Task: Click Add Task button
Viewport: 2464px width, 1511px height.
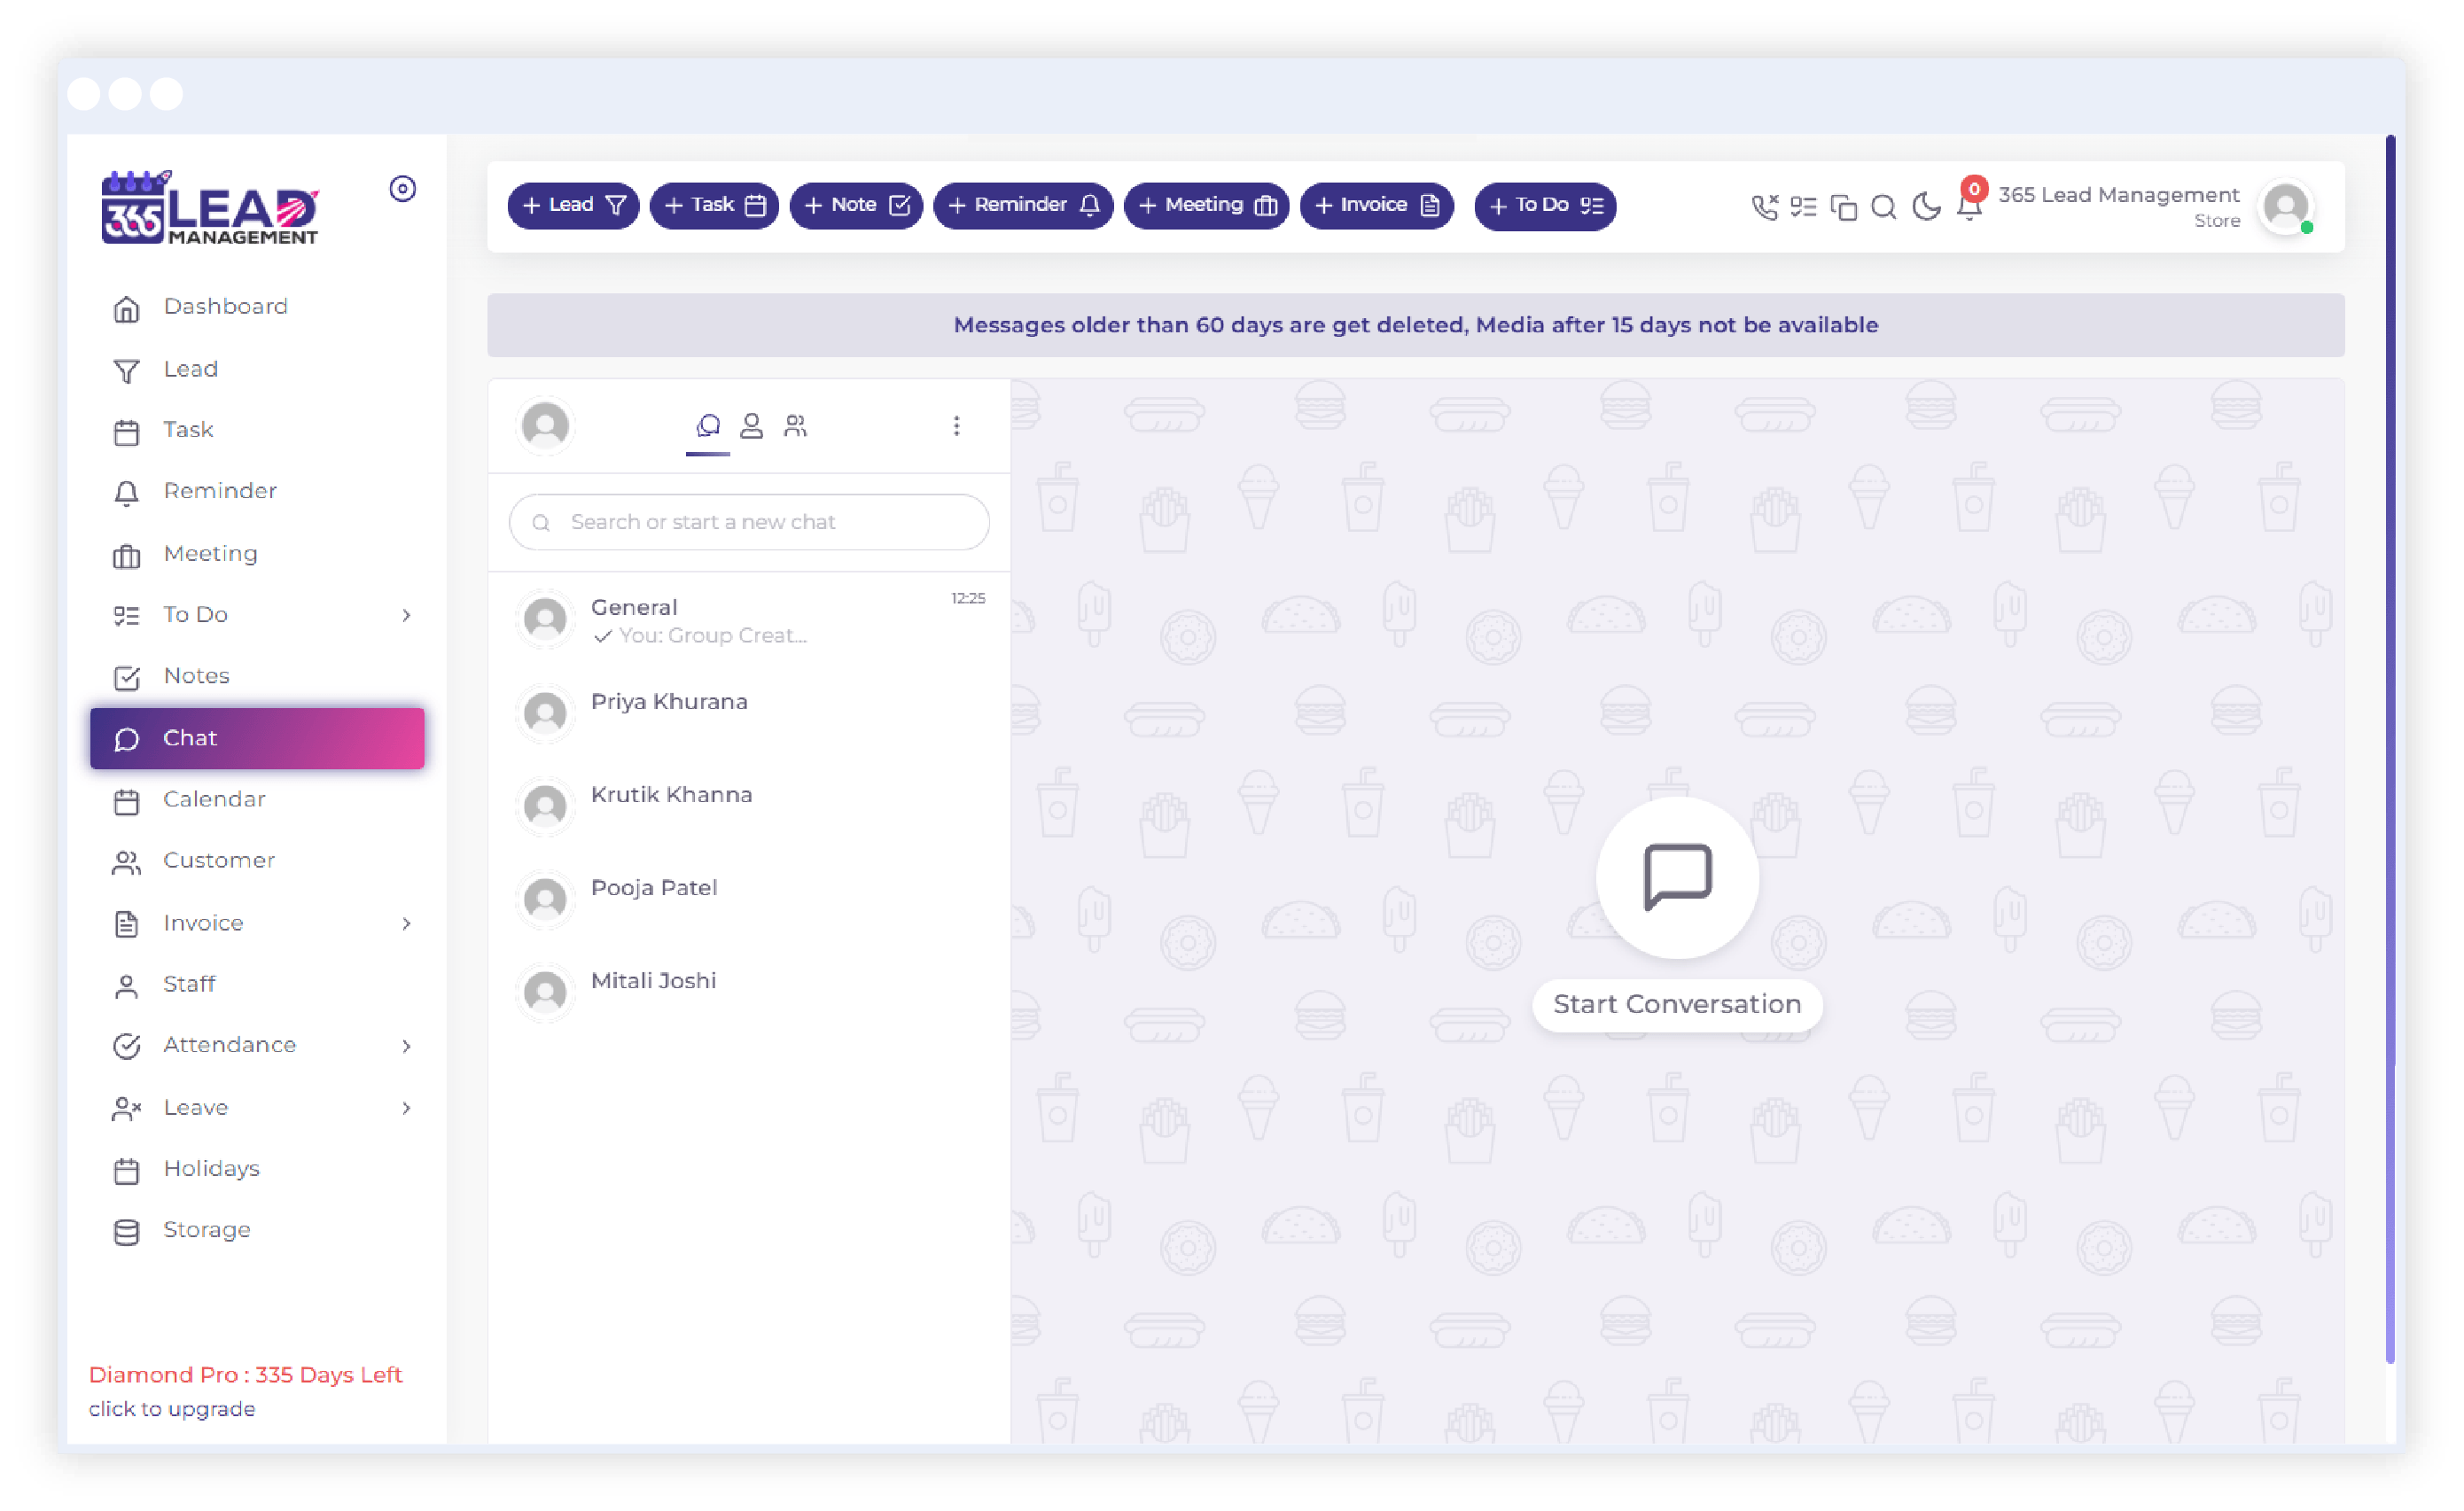Action: [x=713, y=204]
